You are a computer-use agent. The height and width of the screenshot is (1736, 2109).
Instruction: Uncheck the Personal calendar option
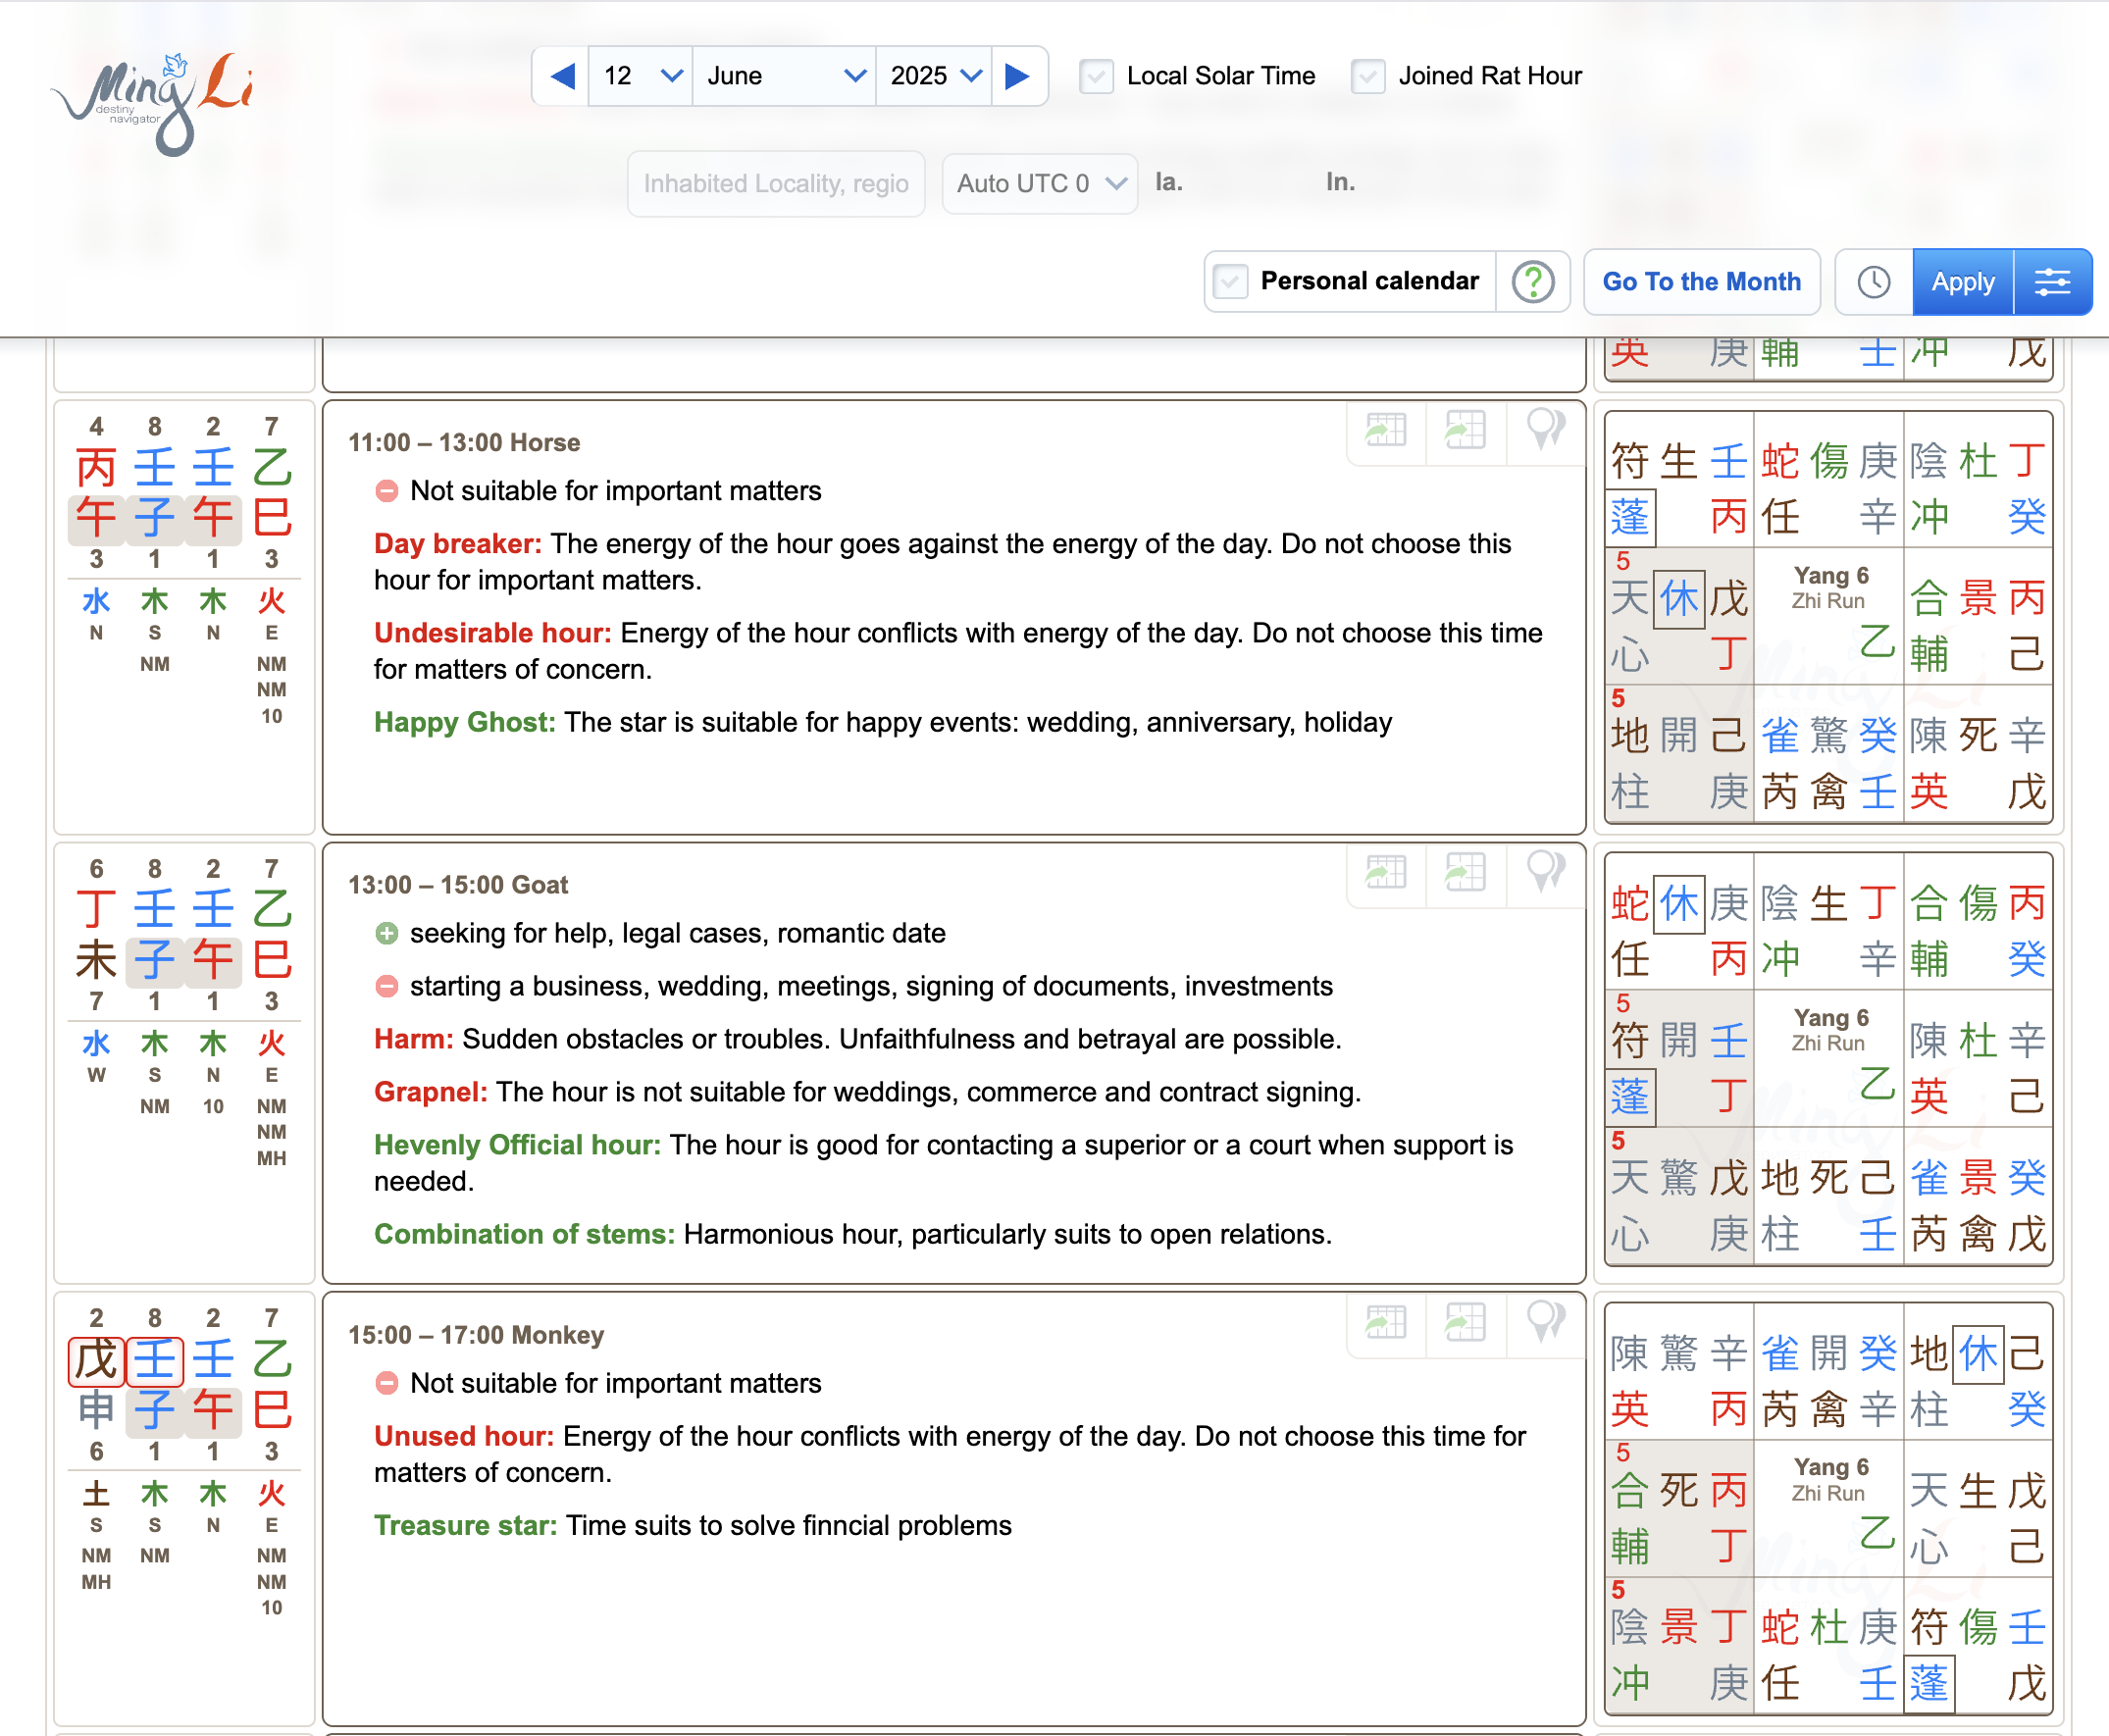point(1229,281)
